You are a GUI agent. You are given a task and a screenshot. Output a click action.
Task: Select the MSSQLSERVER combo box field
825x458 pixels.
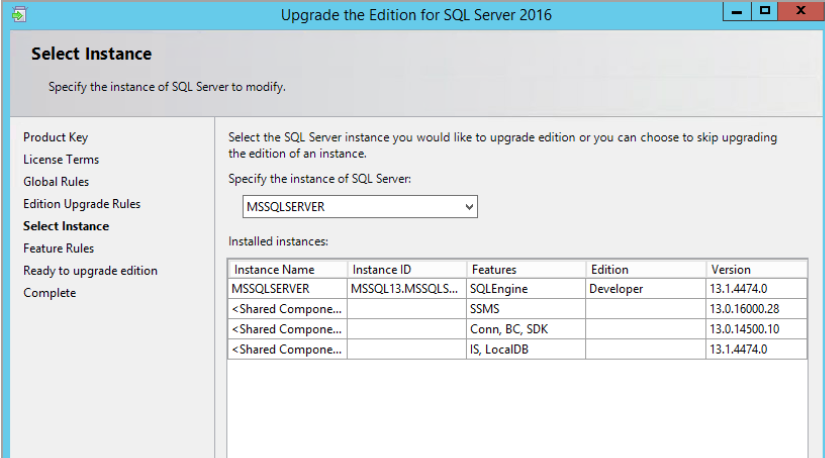click(360, 207)
